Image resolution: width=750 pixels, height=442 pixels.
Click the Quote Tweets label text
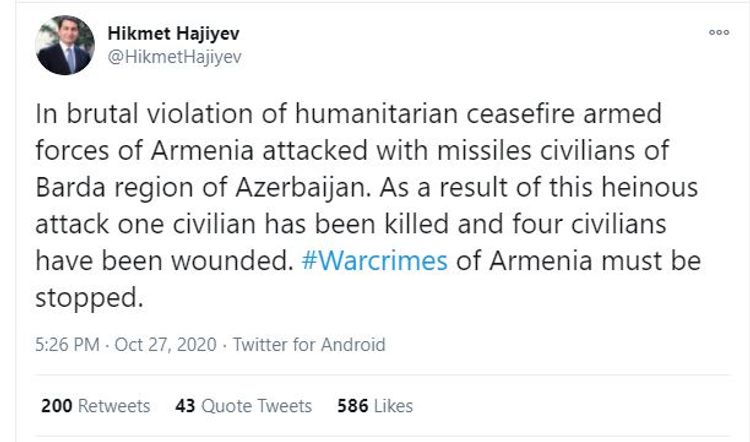click(x=257, y=406)
